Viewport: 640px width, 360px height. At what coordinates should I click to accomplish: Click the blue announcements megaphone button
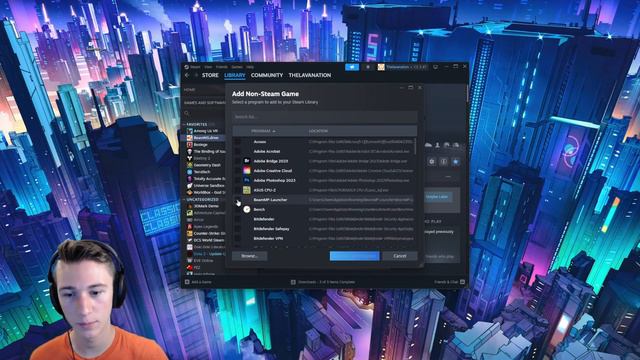[352, 67]
